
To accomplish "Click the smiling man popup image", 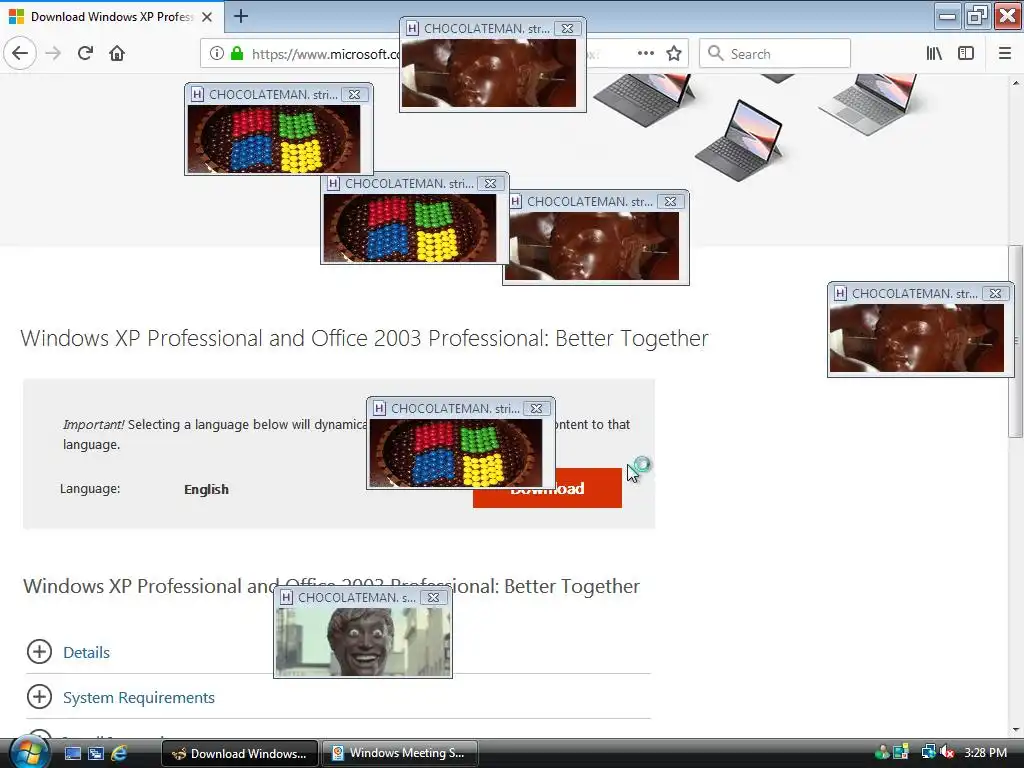I will [x=362, y=641].
